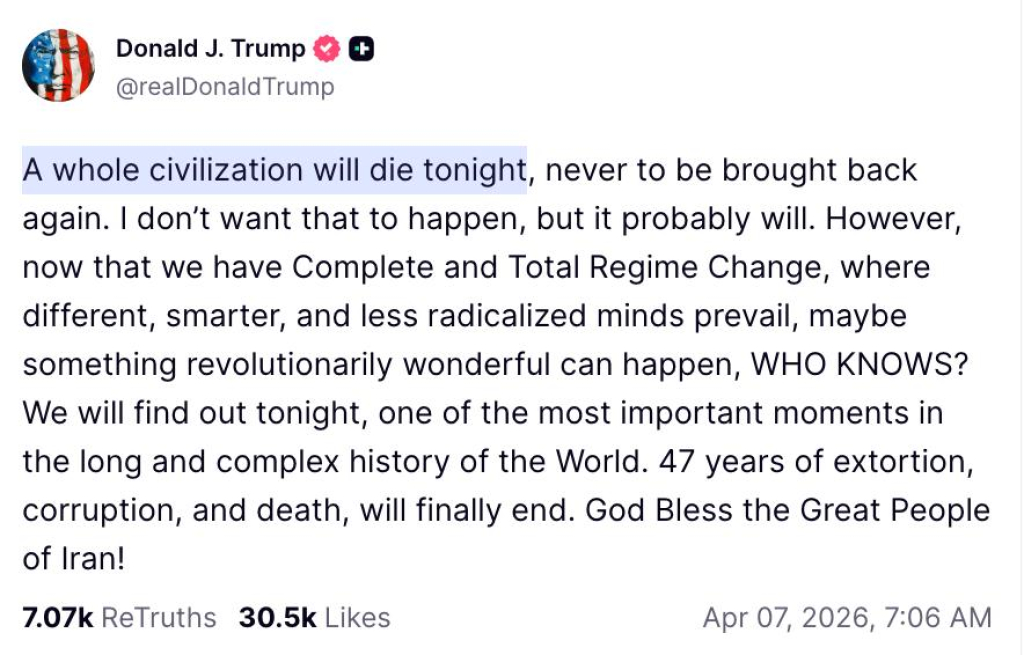Click the profile avatar picture

58,65
